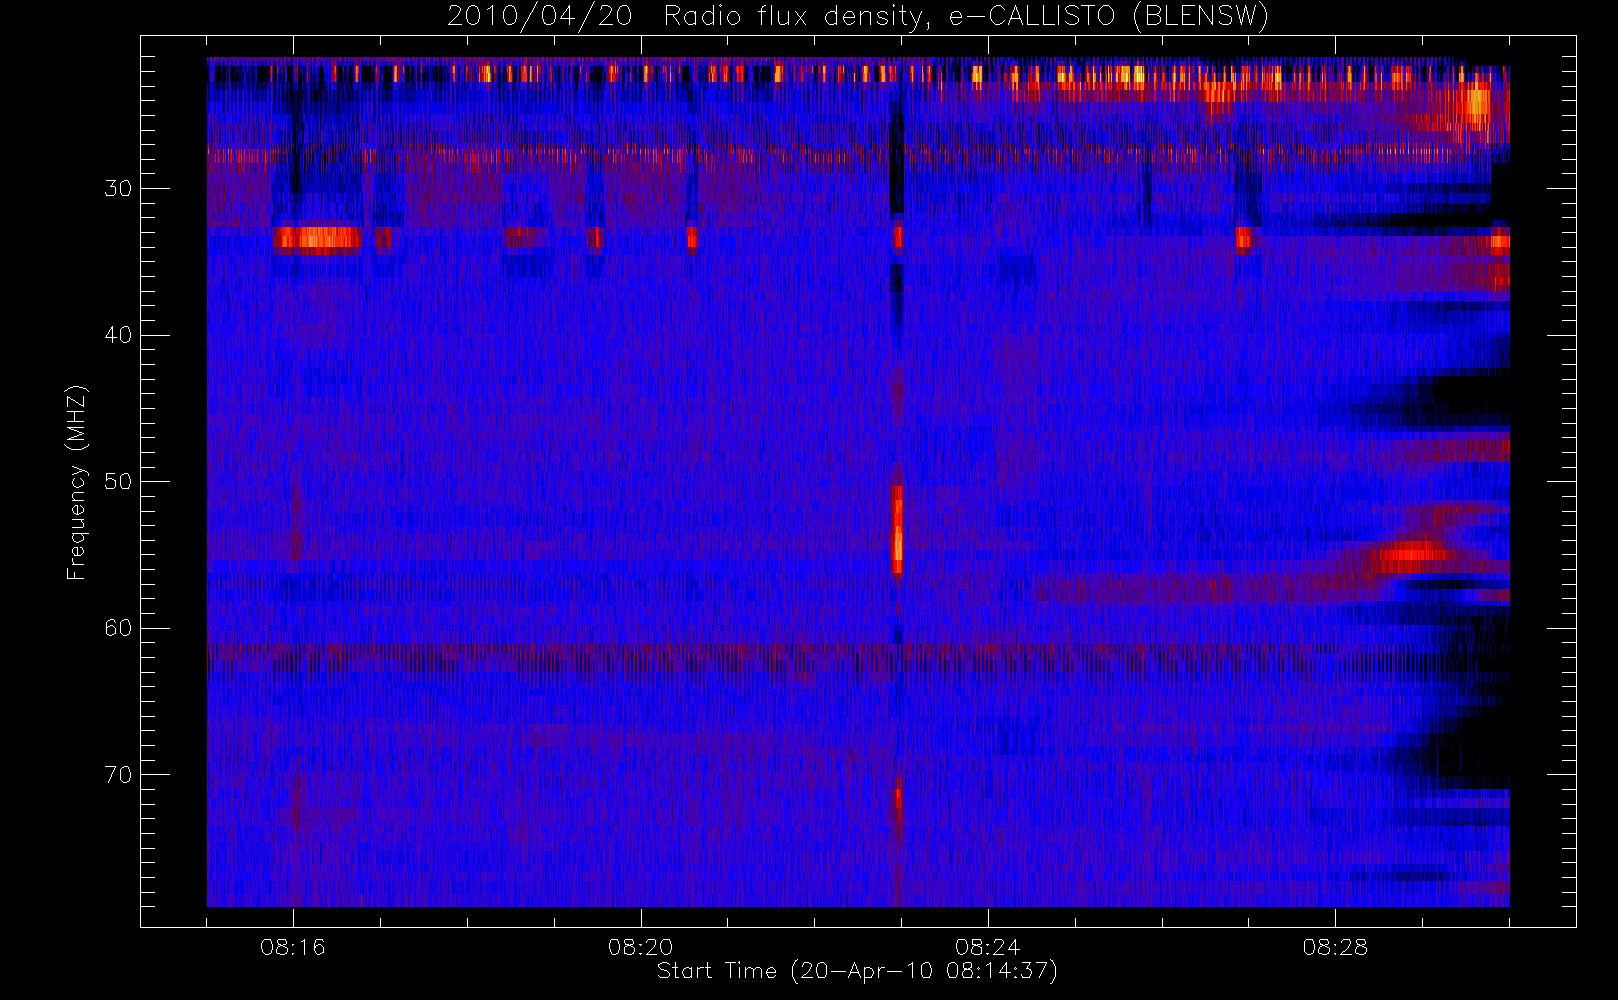Click the 60 MHz frequency tick label
The width and height of the screenshot is (1618, 1000).
118,628
